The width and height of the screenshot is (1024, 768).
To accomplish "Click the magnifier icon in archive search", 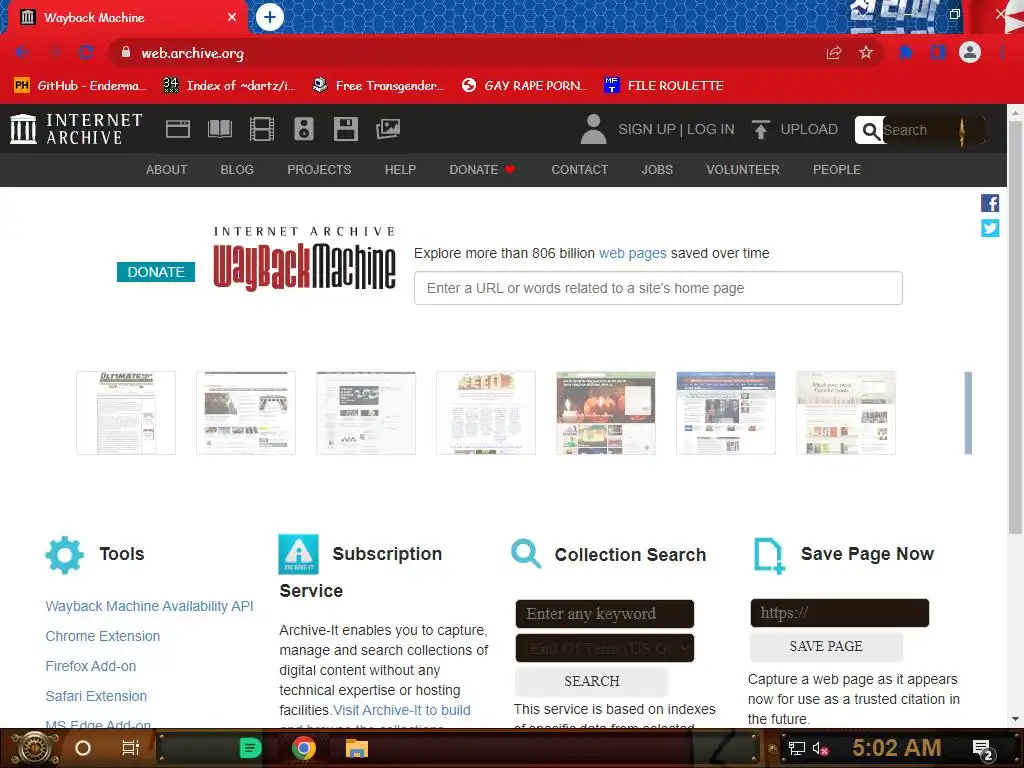I will (x=870, y=131).
